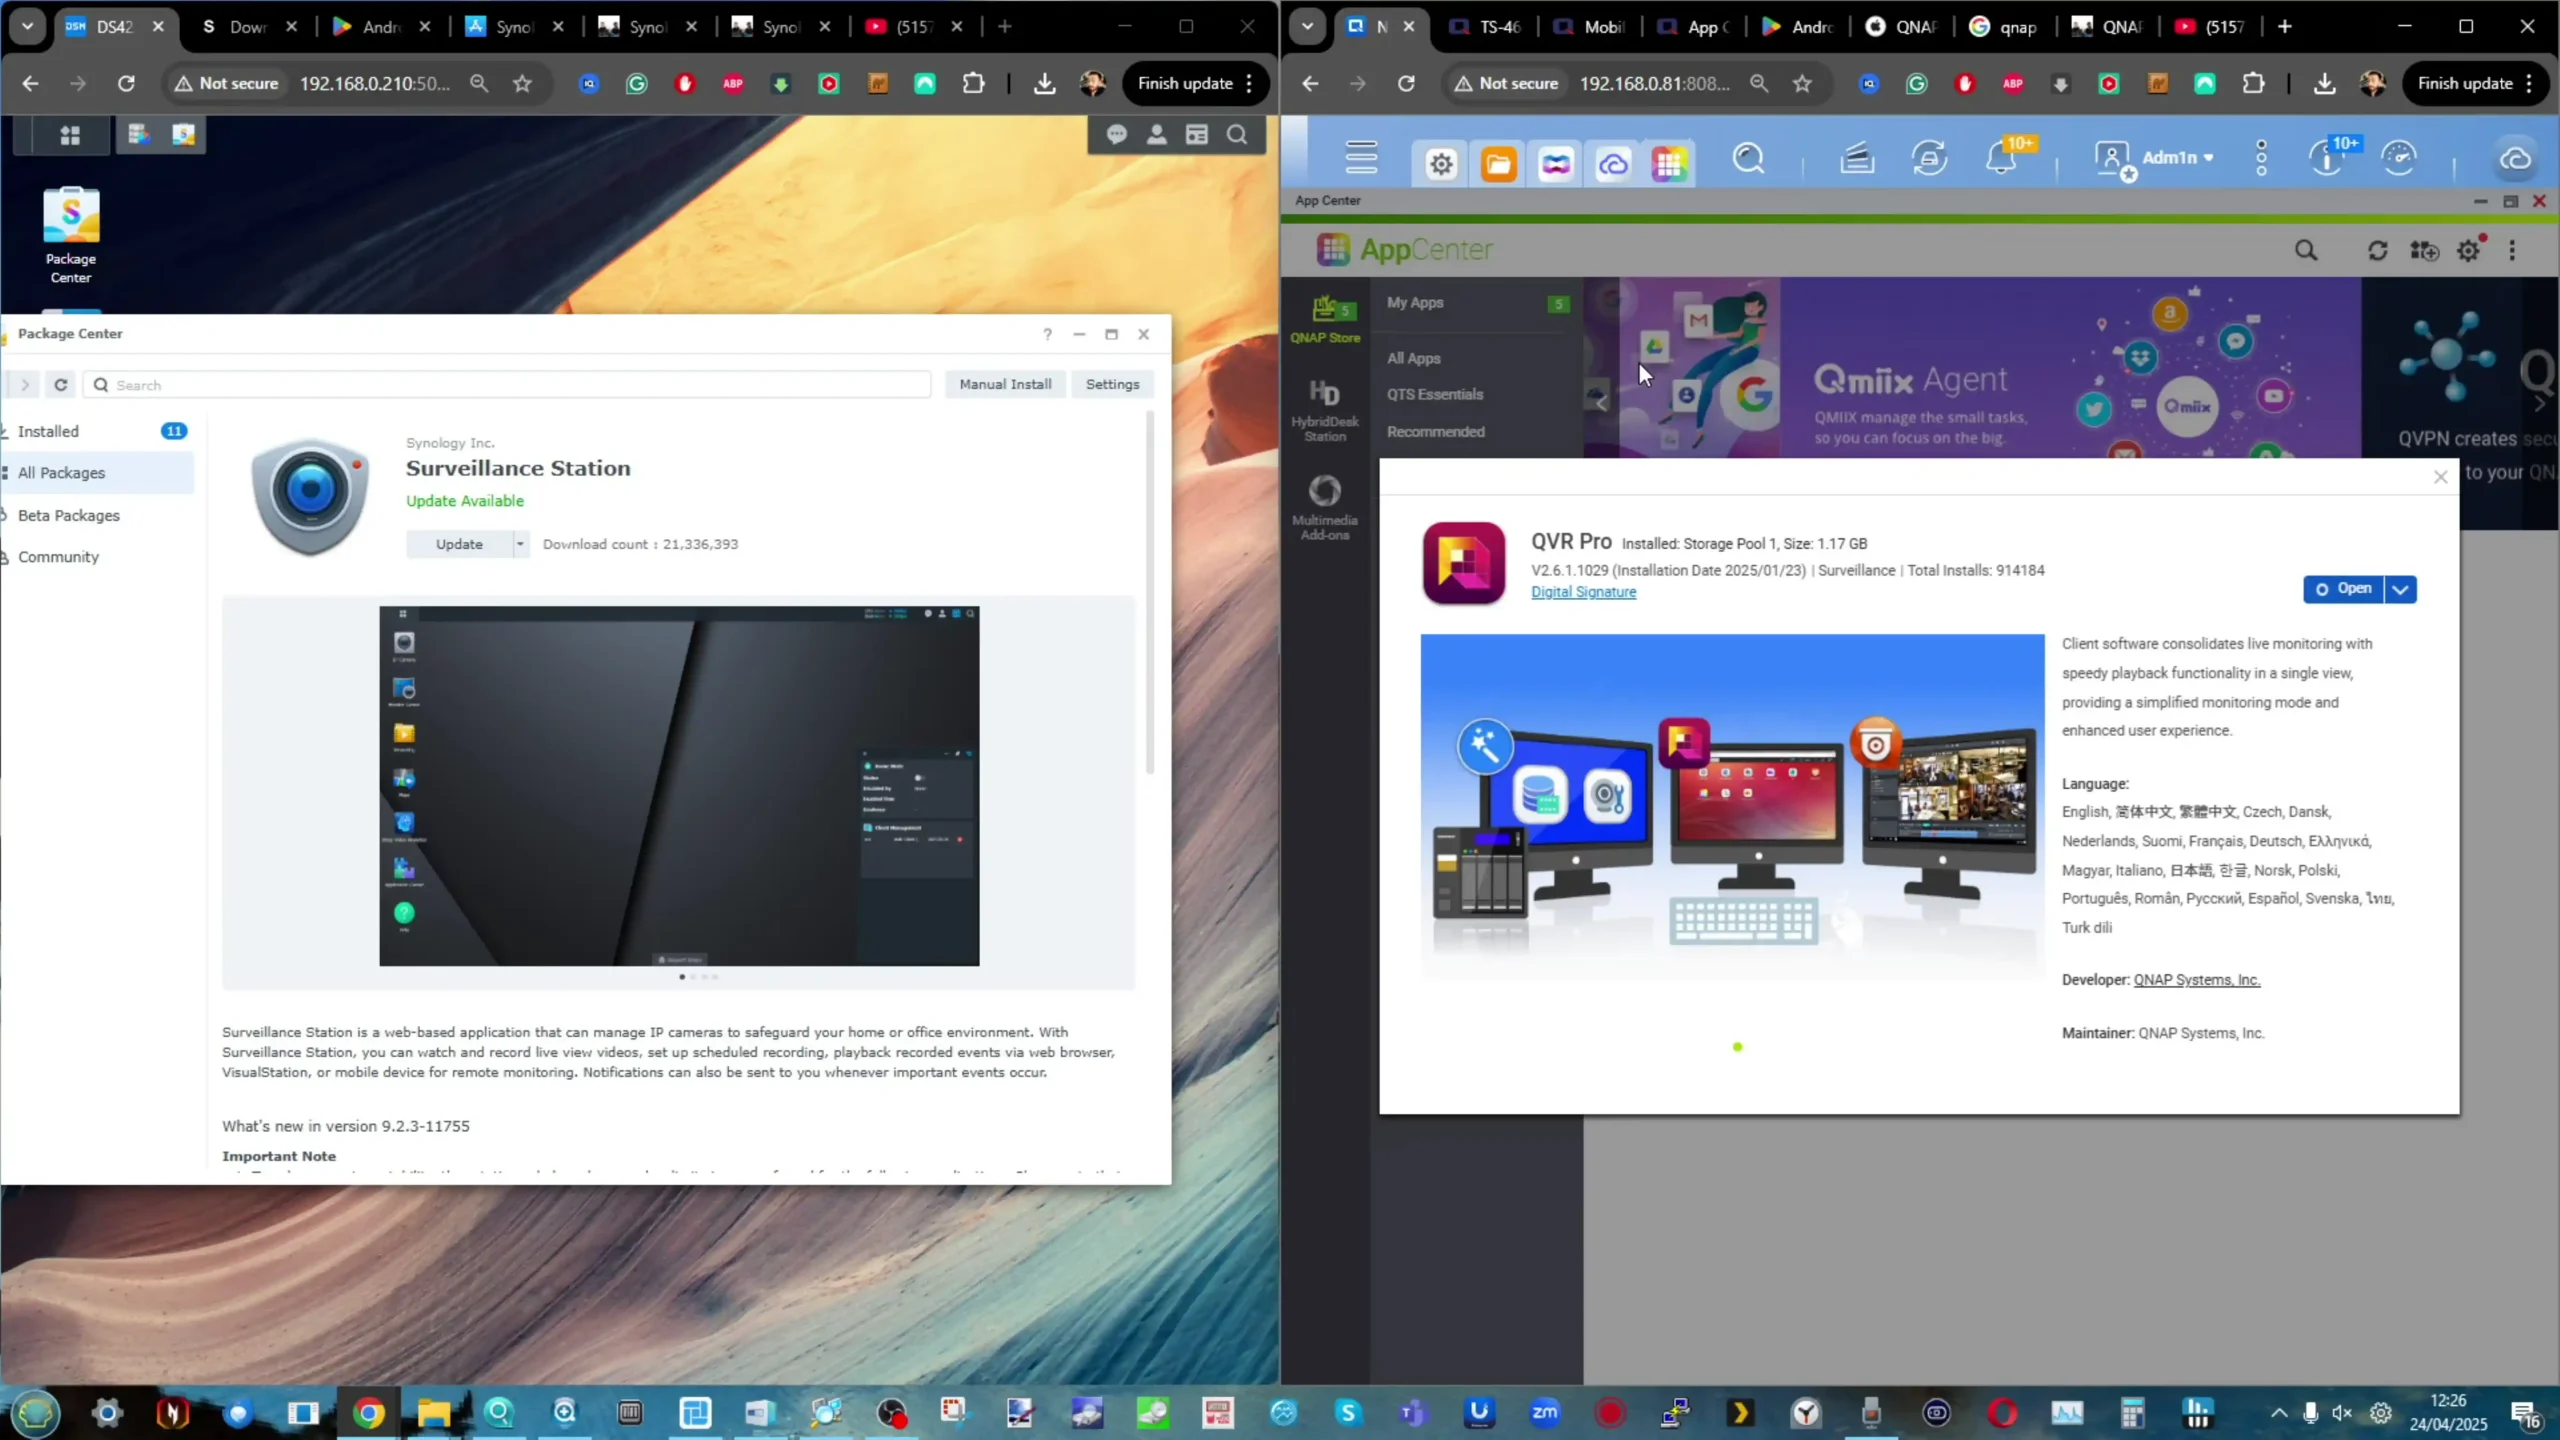Refresh the Package Center list
This screenshot has width=2560, height=1440.
(x=61, y=385)
